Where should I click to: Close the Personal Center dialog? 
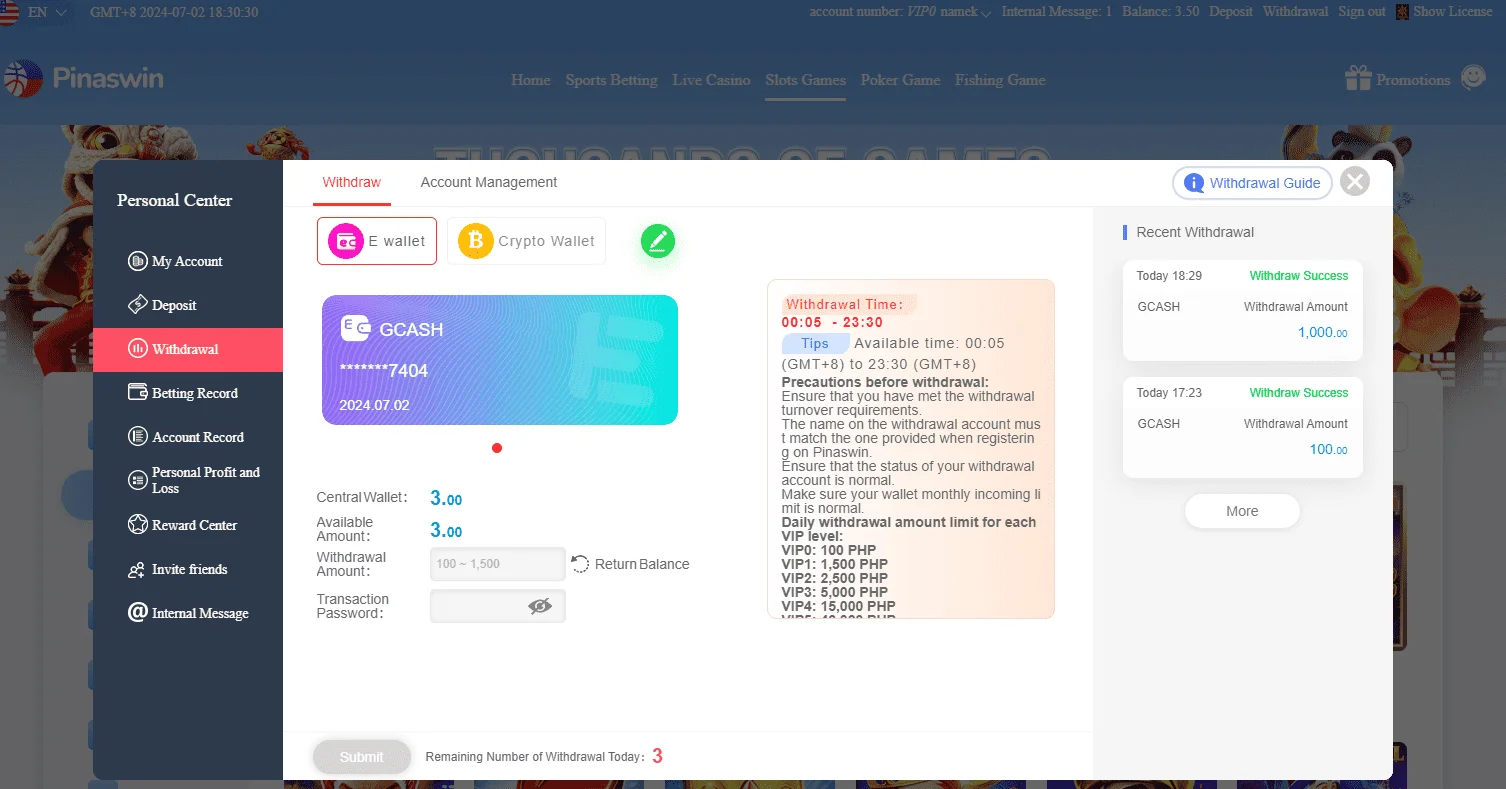pos(1355,181)
